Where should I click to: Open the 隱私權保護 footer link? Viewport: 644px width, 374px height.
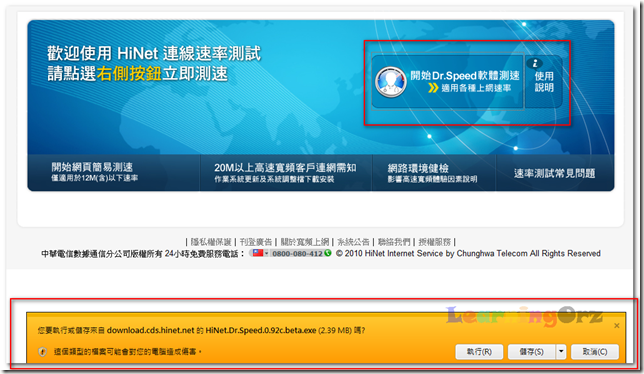(211, 242)
